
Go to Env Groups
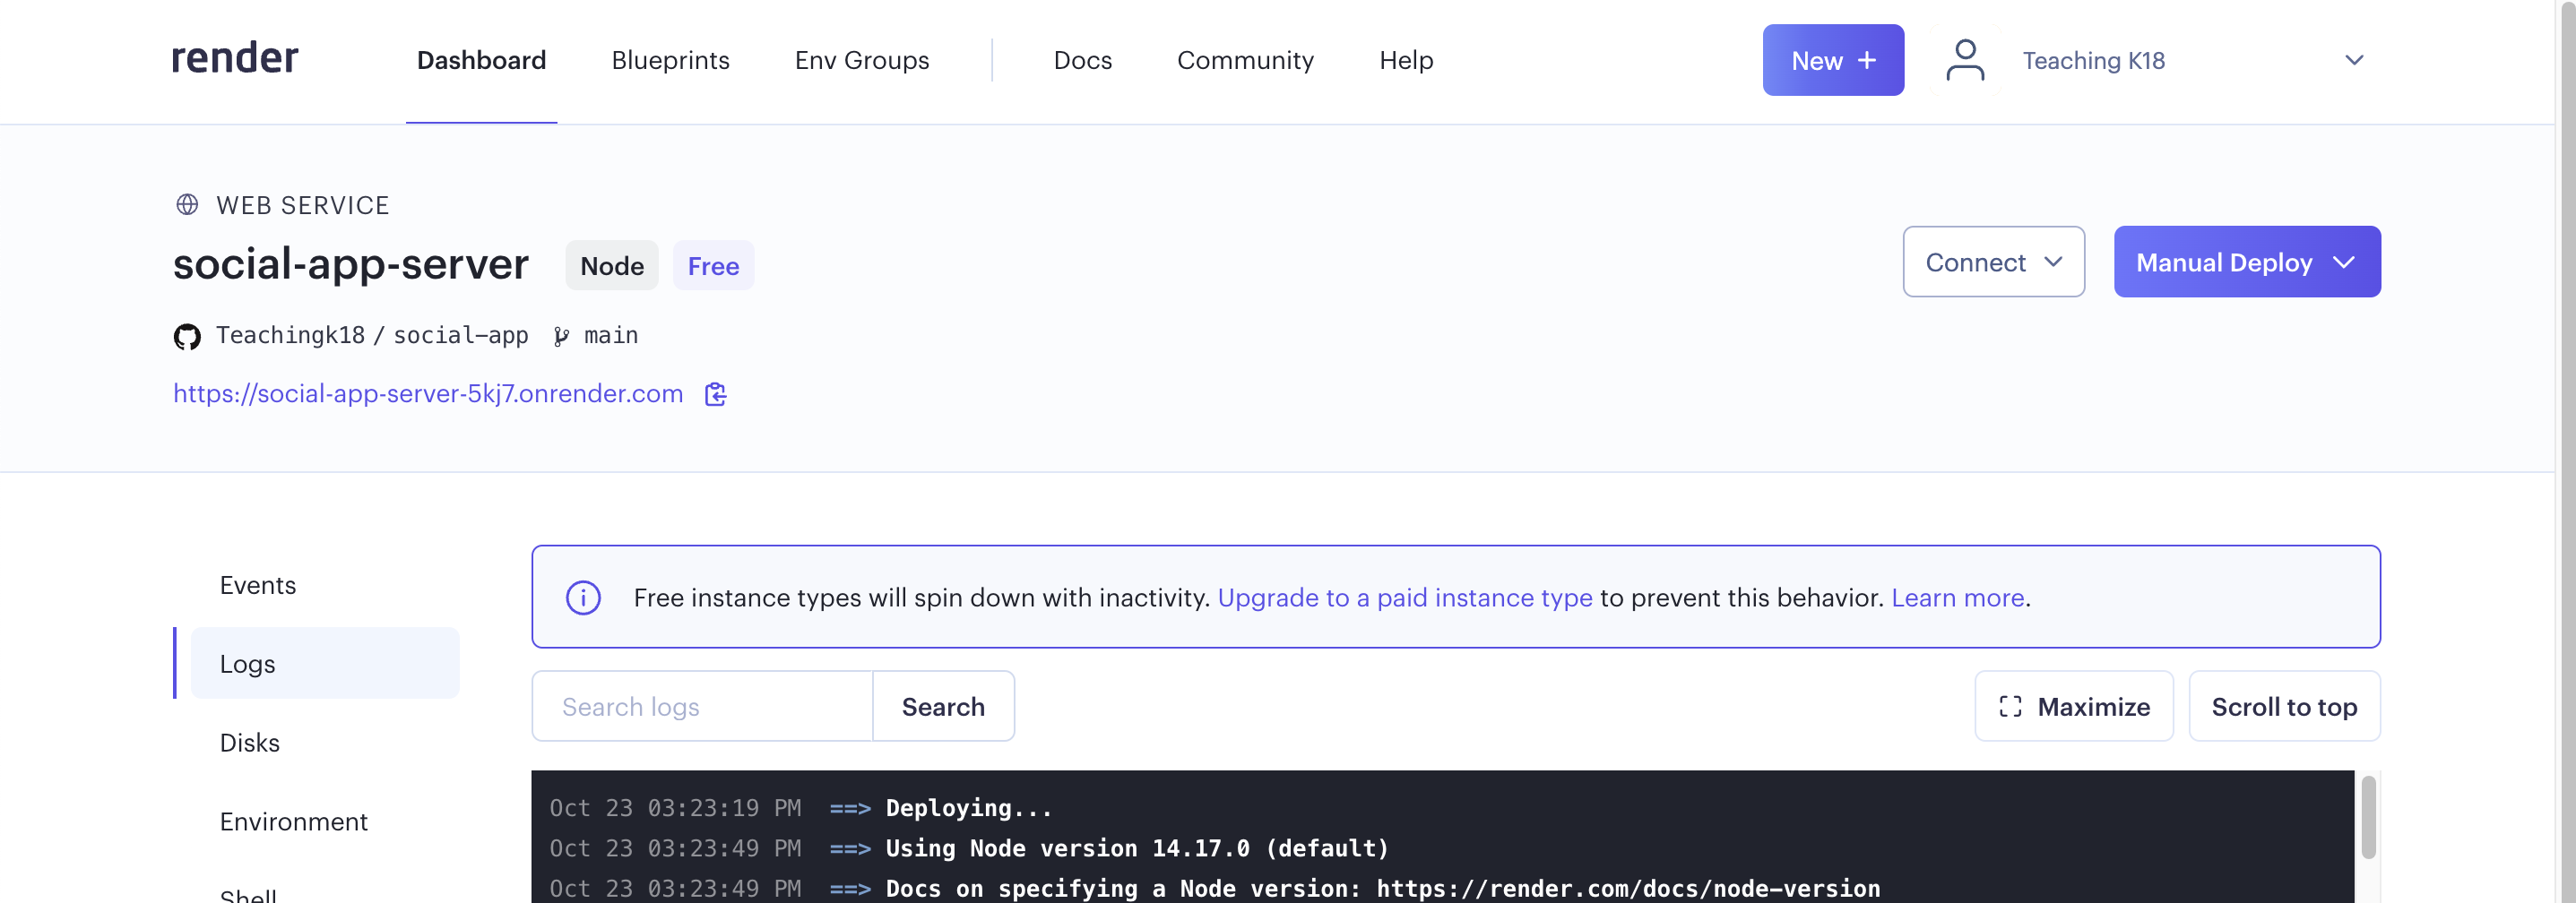pyautogui.click(x=861, y=60)
